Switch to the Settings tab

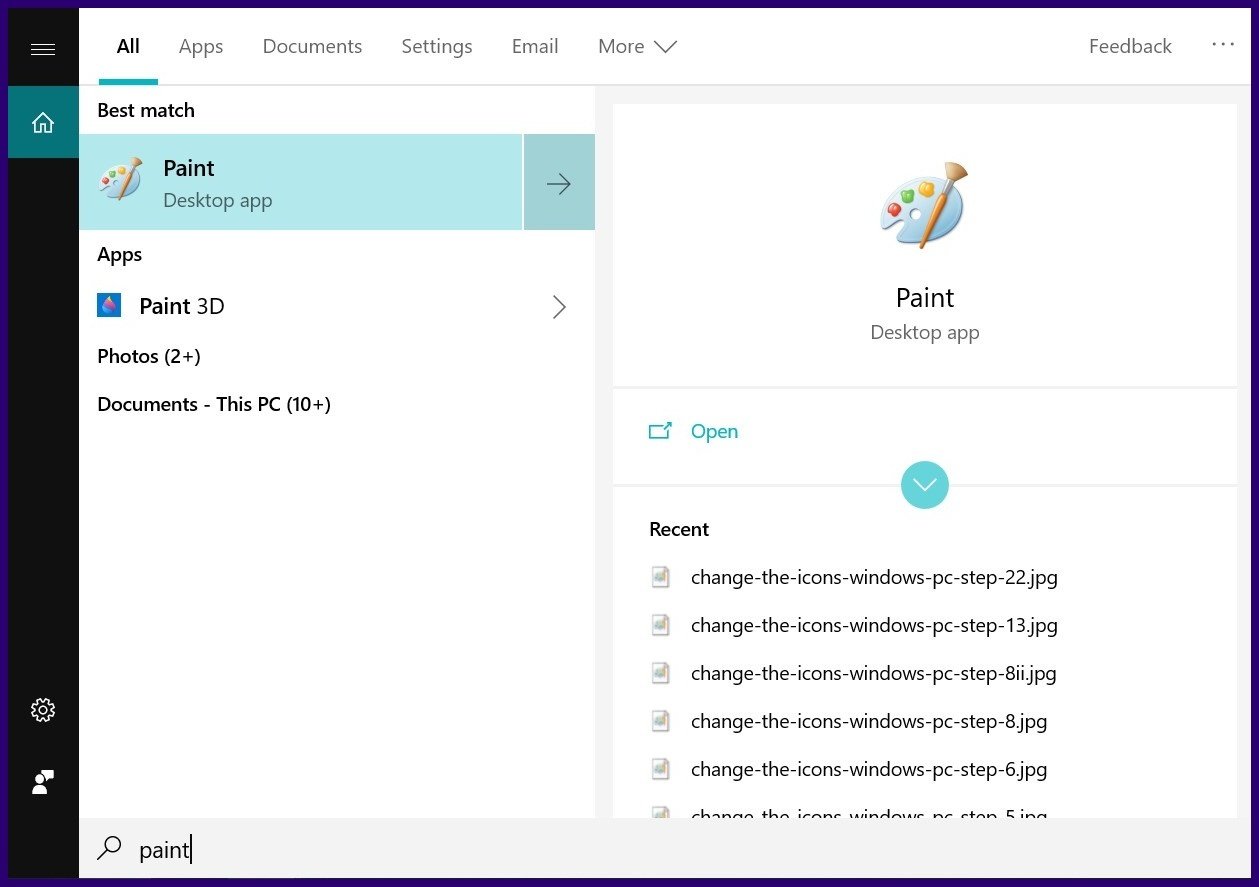point(437,46)
